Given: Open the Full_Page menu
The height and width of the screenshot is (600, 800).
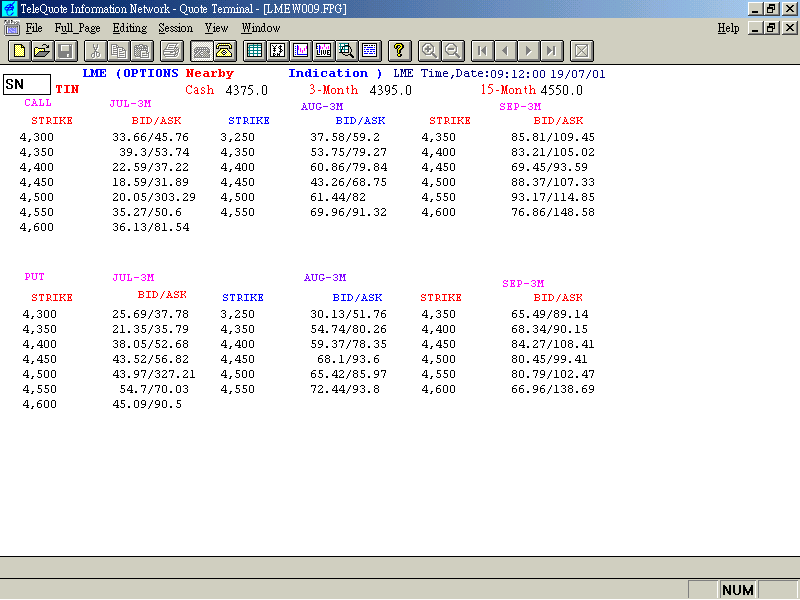Looking at the screenshot, I should coord(78,28).
